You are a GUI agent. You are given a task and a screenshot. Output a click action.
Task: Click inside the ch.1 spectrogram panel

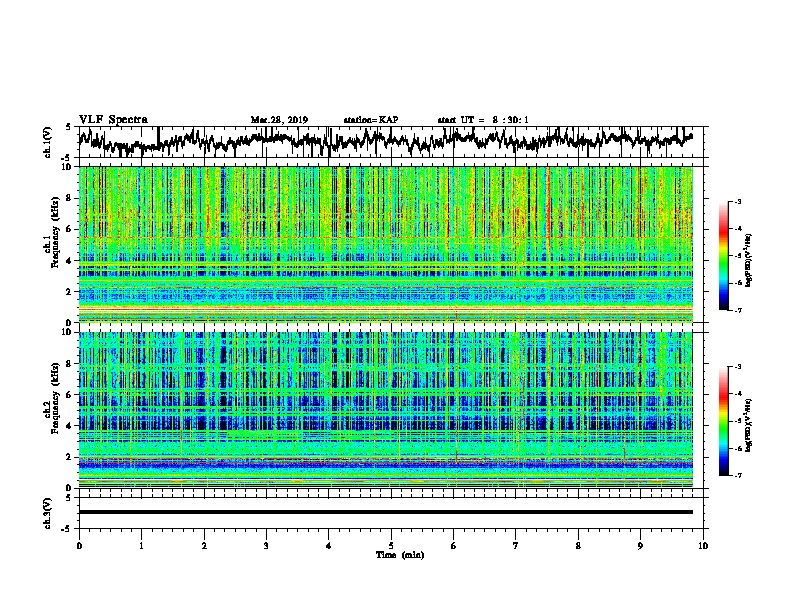pos(385,244)
